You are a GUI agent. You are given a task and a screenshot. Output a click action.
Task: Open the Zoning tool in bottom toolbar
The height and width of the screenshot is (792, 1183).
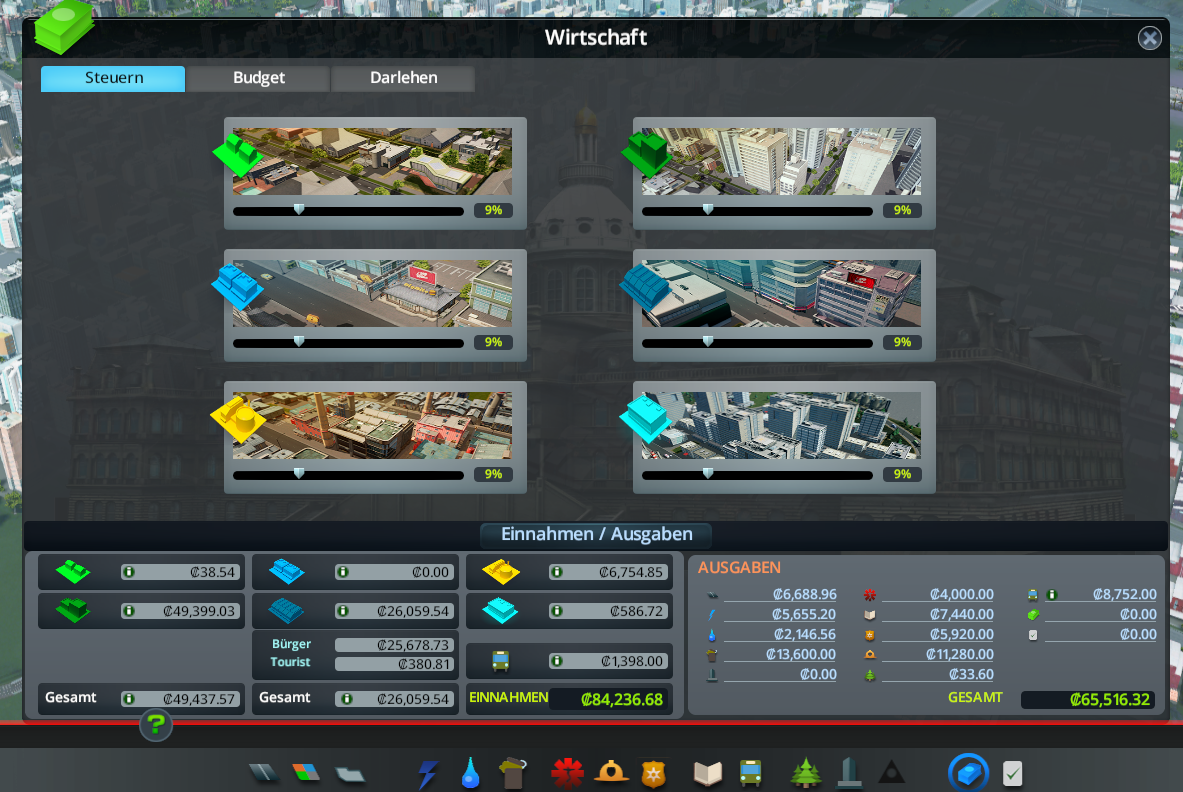pos(306,772)
